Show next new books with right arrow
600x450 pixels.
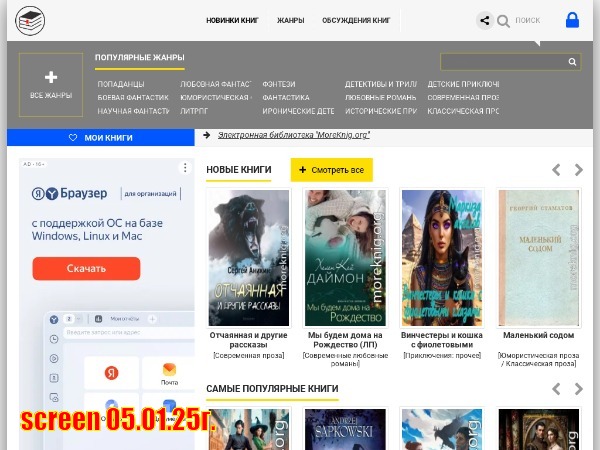click(x=579, y=170)
